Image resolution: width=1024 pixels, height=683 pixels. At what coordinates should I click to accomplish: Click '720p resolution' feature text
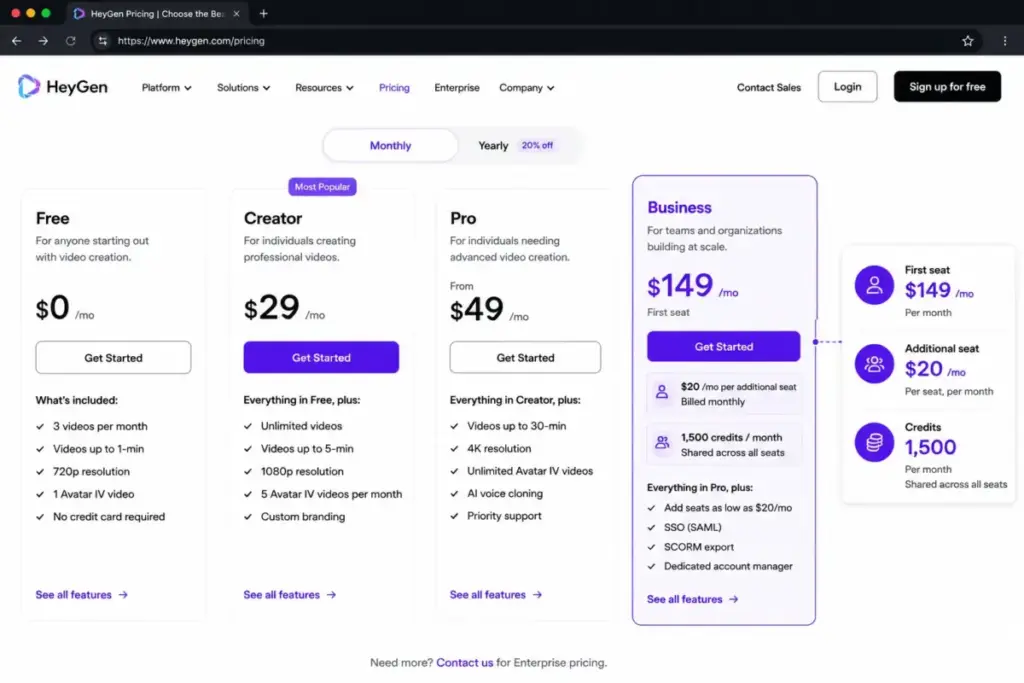[91, 471]
